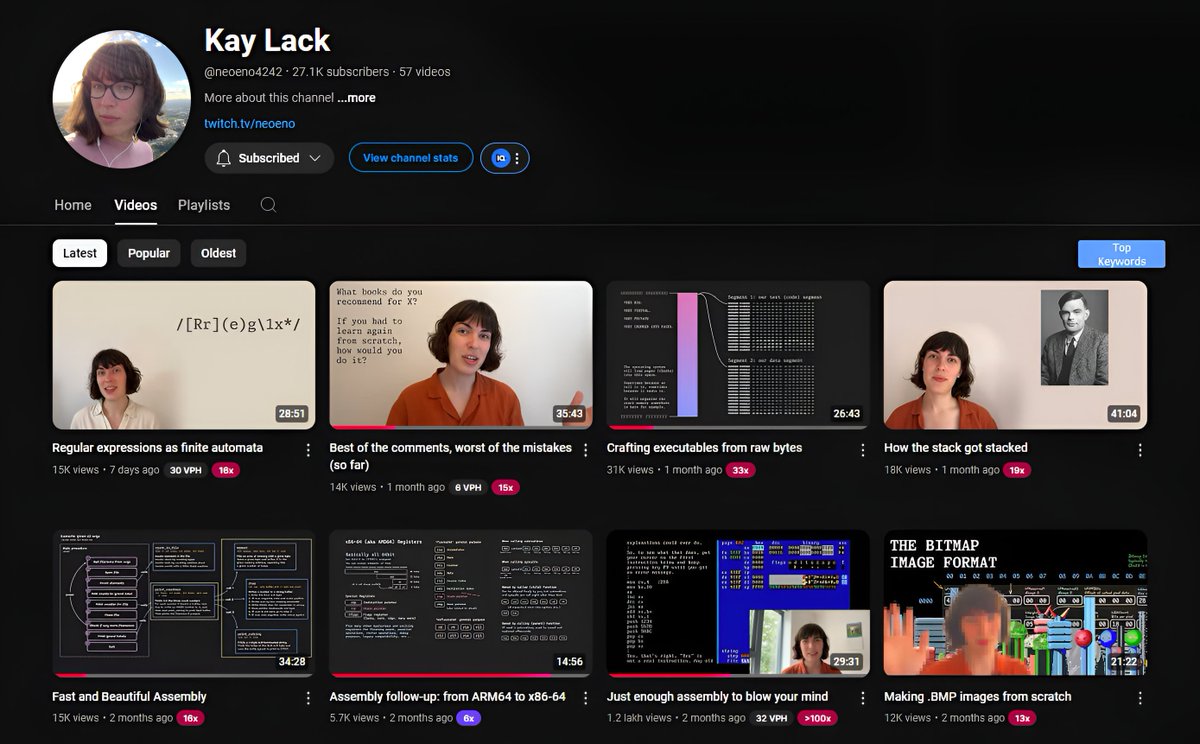
Task: Play the Alan Turing photo thumbnail
Action: click(1015, 355)
